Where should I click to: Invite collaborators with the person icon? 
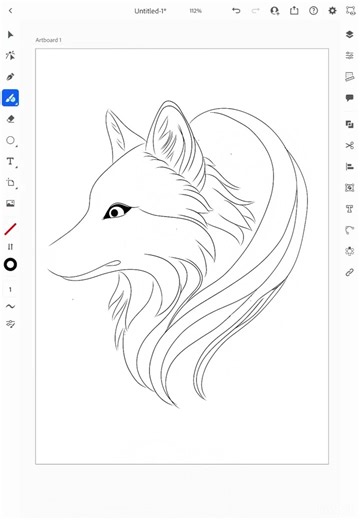tap(275, 11)
